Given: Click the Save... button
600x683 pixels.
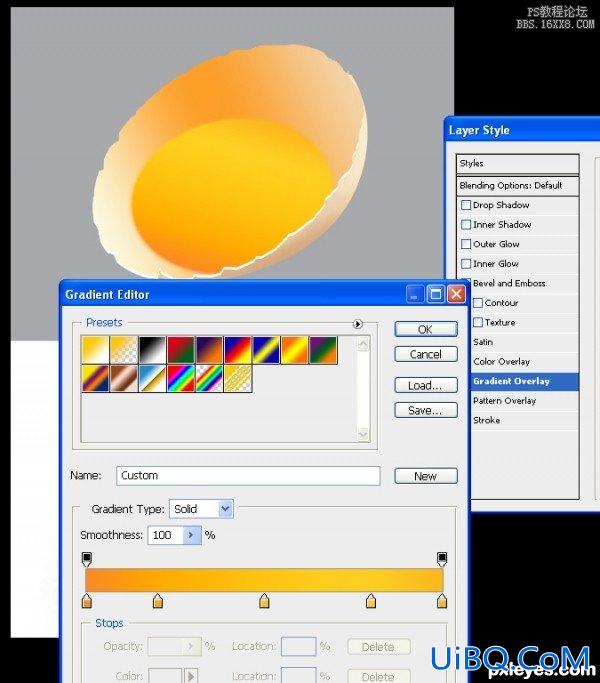Looking at the screenshot, I should click(426, 410).
